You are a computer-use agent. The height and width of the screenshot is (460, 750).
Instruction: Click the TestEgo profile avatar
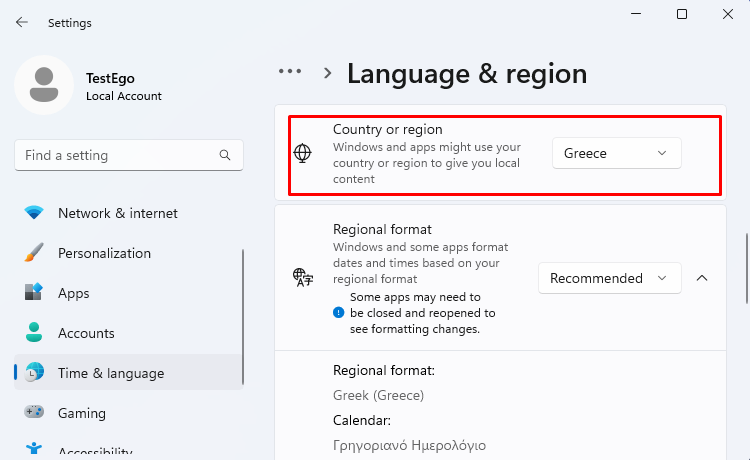[x=44, y=85]
